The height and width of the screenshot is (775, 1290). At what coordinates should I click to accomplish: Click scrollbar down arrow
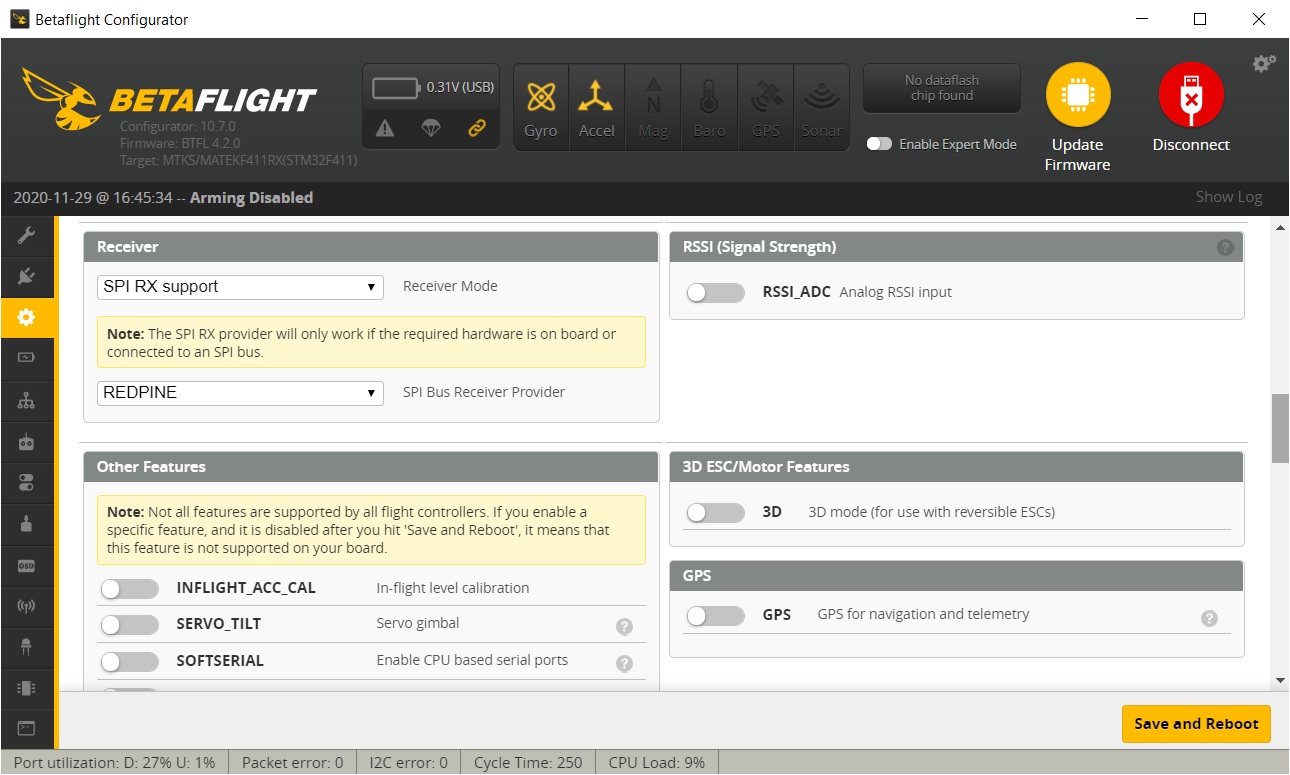coord(1280,680)
